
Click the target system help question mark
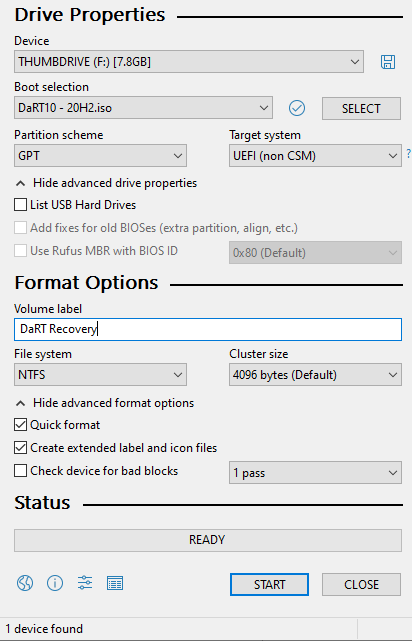pyautogui.click(x=408, y=154)
